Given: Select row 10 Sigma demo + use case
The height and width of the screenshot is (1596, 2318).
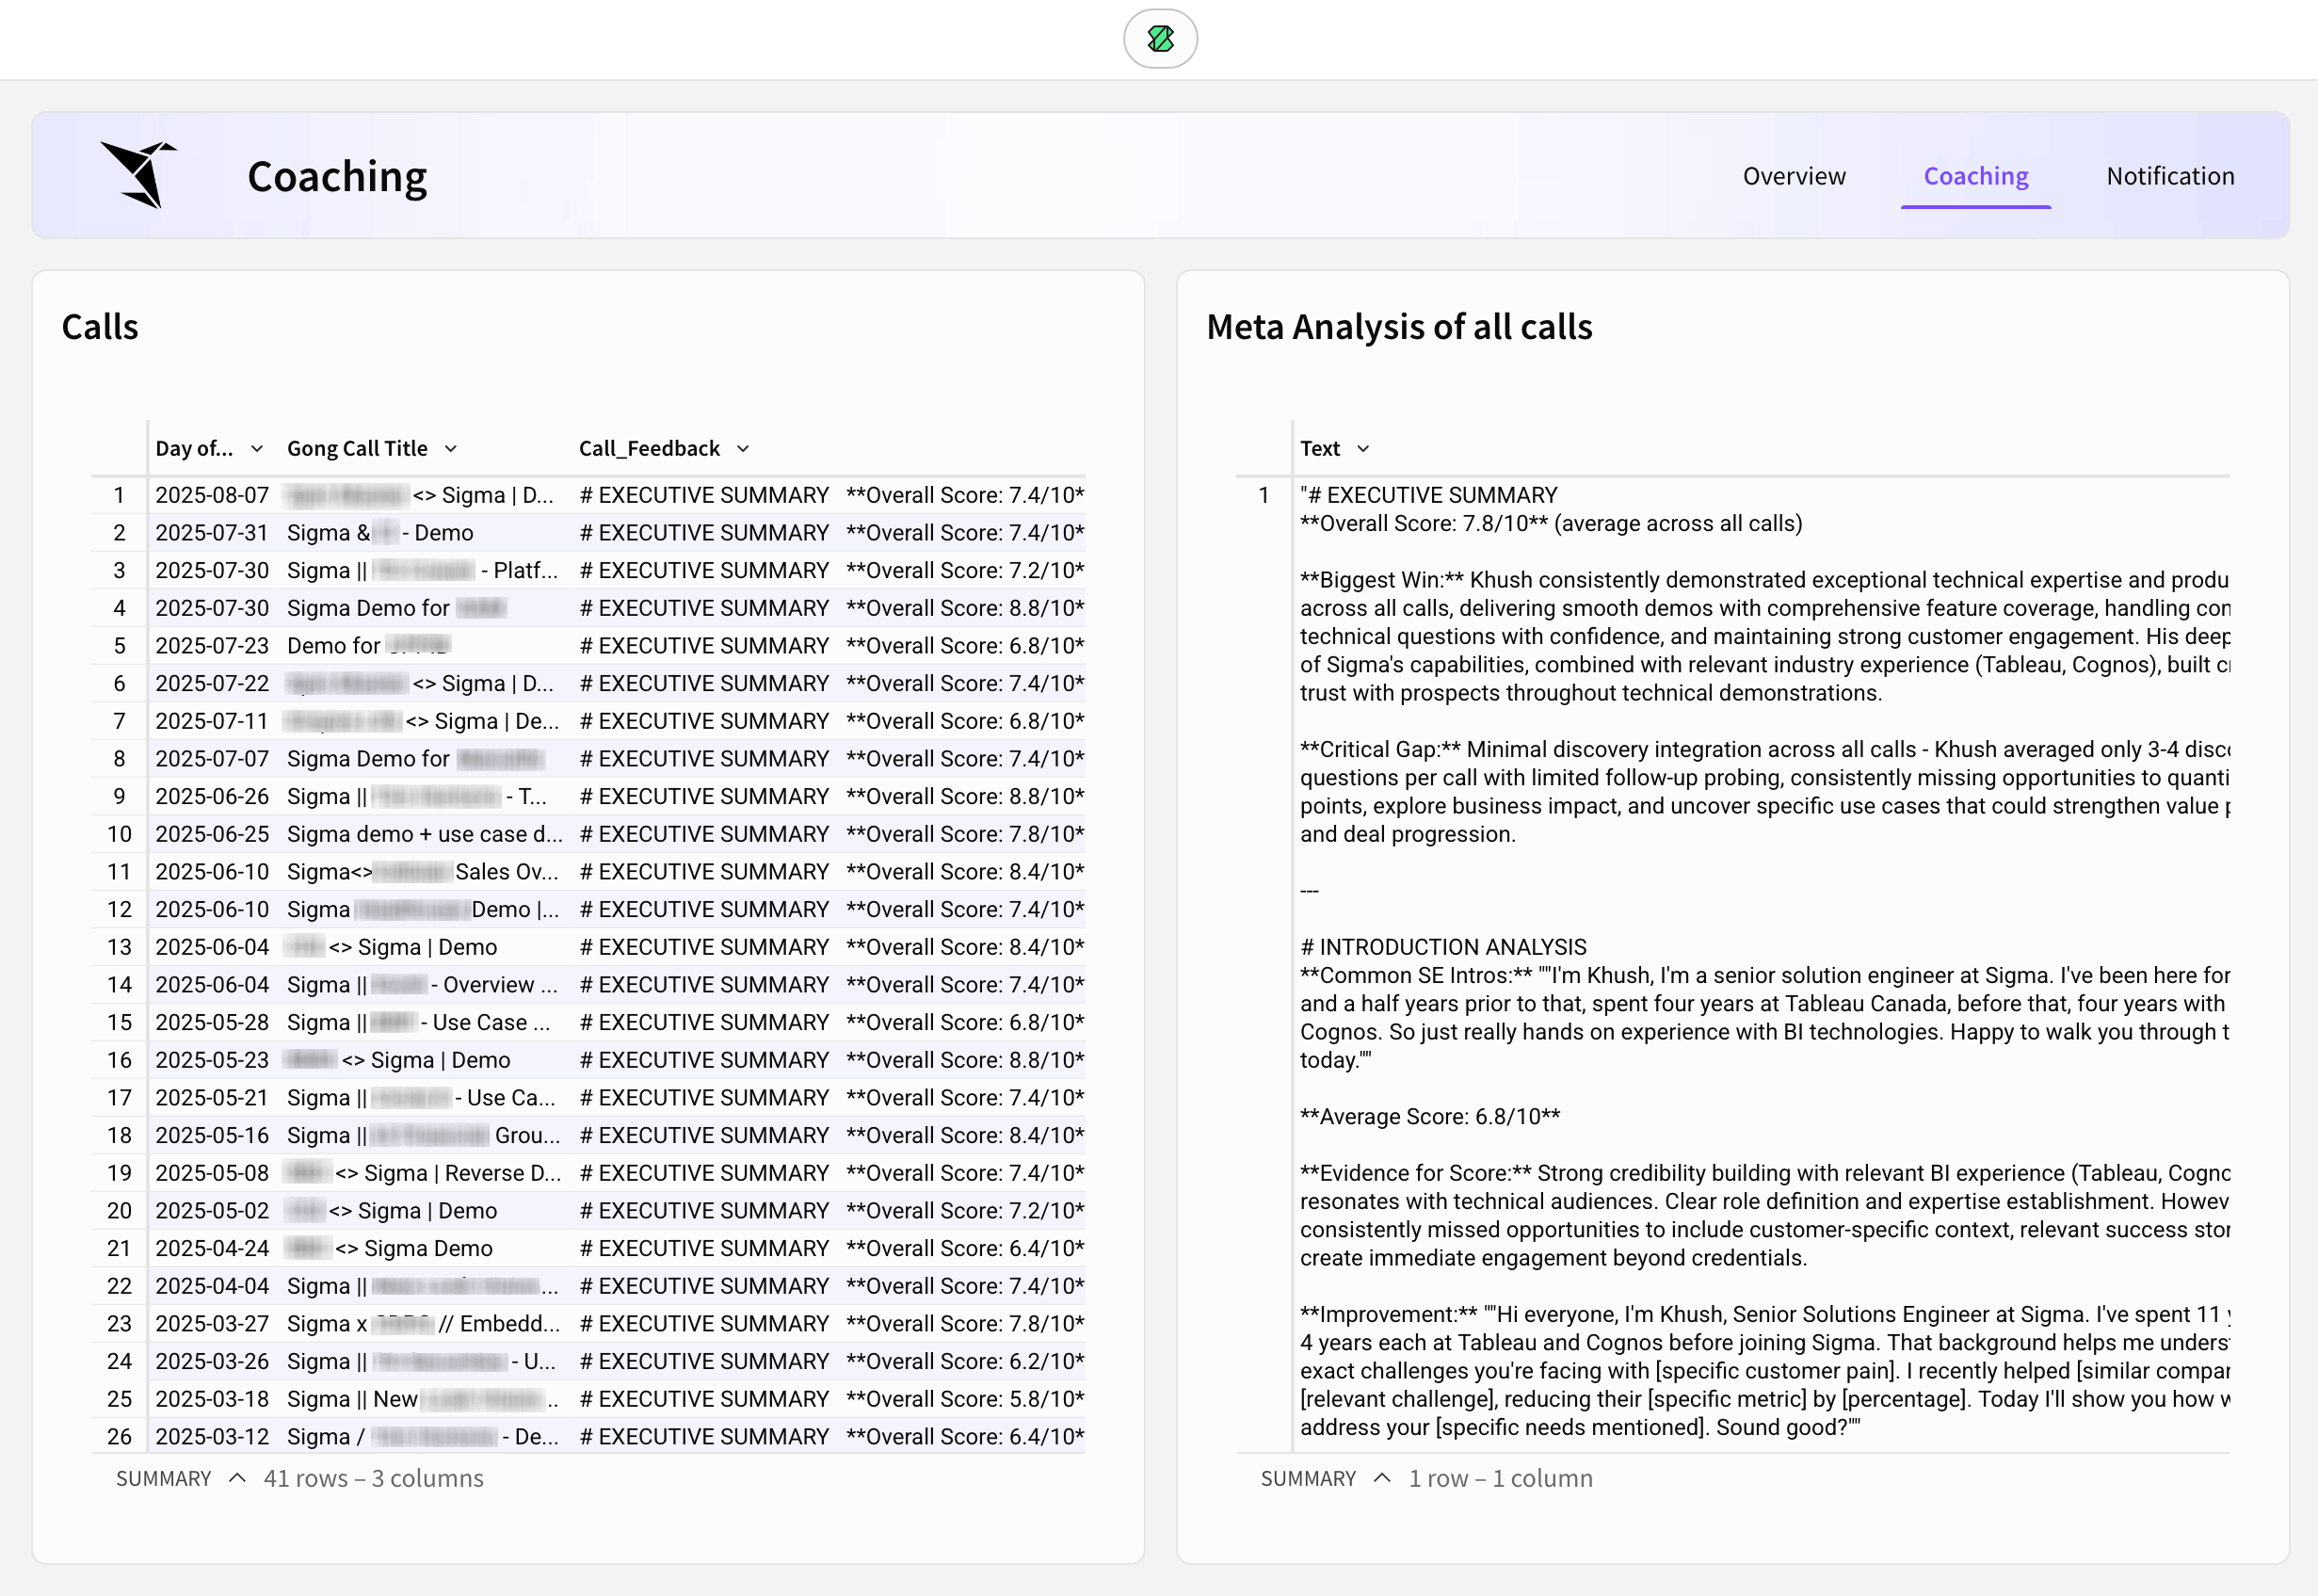Looking at the screenshot, I should (x=424, y=834).
